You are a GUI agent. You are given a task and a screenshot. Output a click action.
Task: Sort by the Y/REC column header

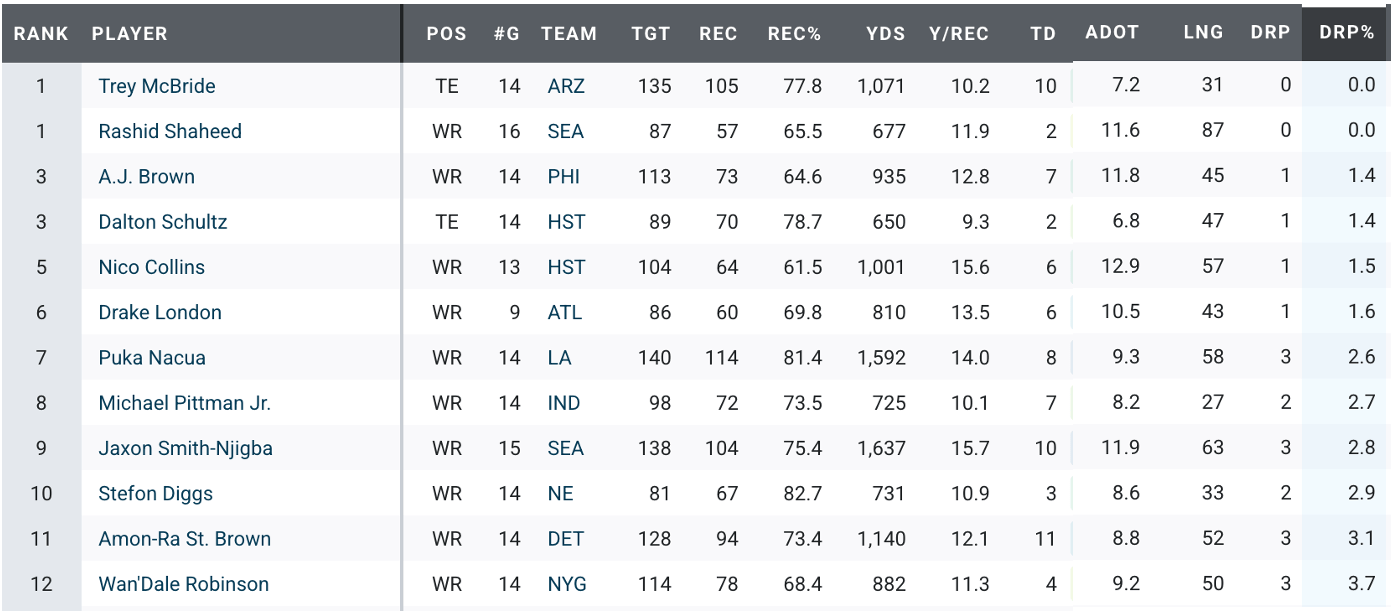[x=959, y=33]
